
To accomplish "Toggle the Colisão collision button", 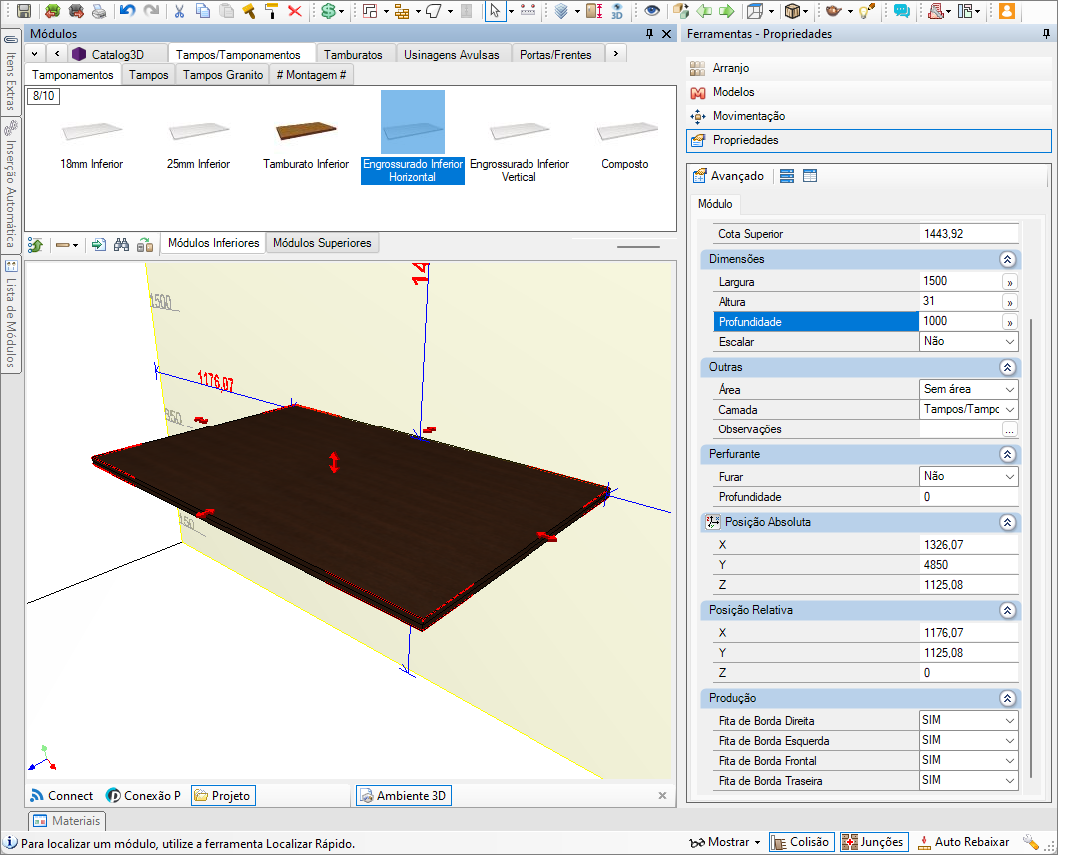I will click(800, 842).
